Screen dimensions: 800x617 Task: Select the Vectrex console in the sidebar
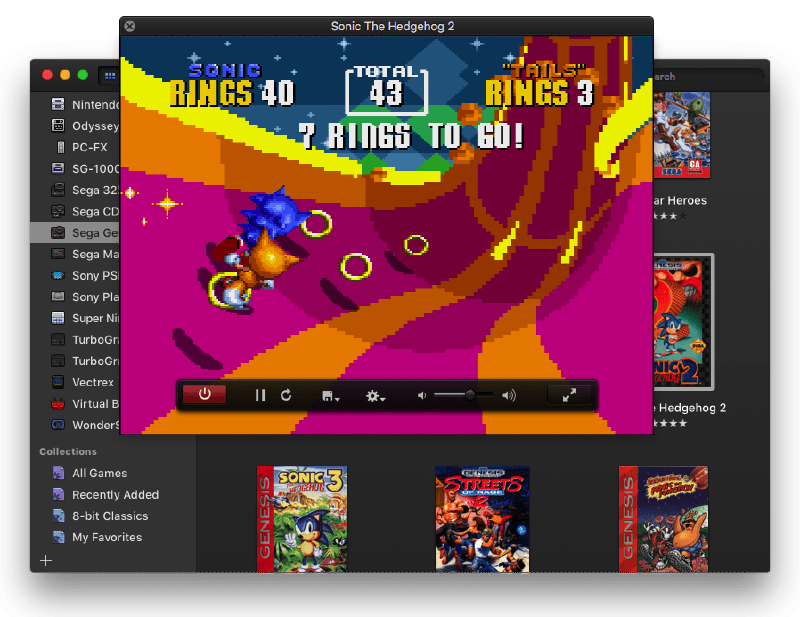point(58,382)
